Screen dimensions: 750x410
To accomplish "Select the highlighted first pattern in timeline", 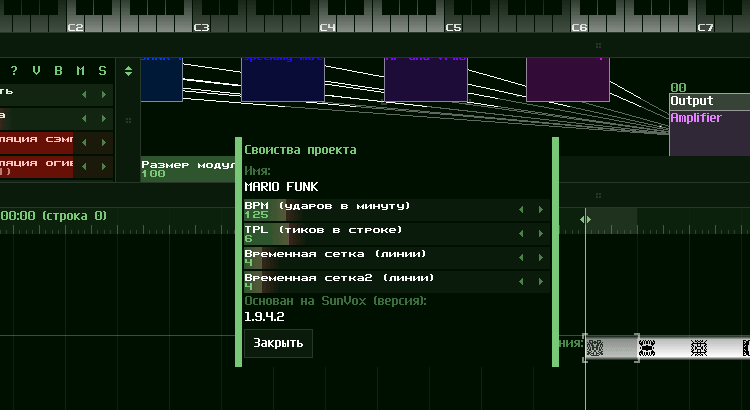I will point(611,348).
